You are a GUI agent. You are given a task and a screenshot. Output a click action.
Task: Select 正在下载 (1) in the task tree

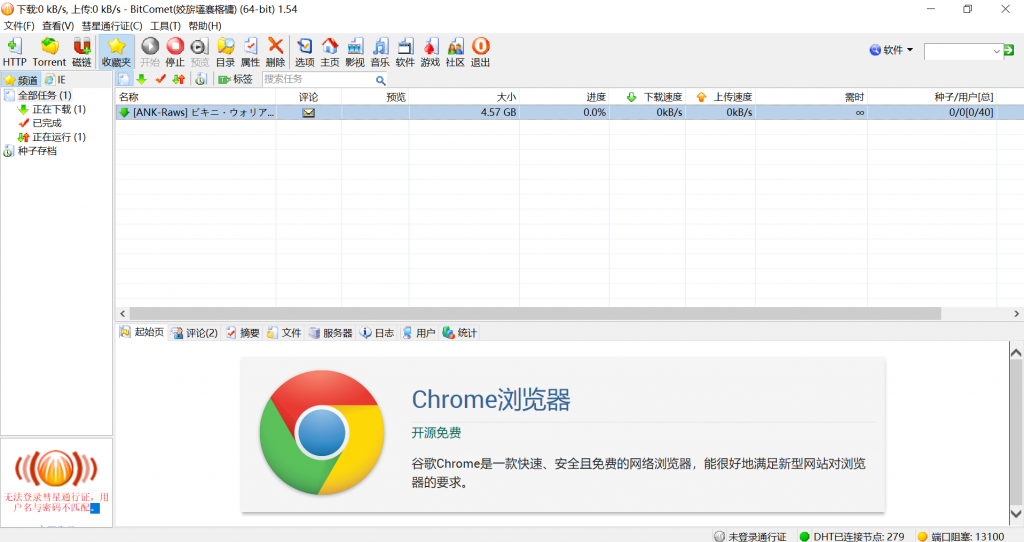point(58,109)
